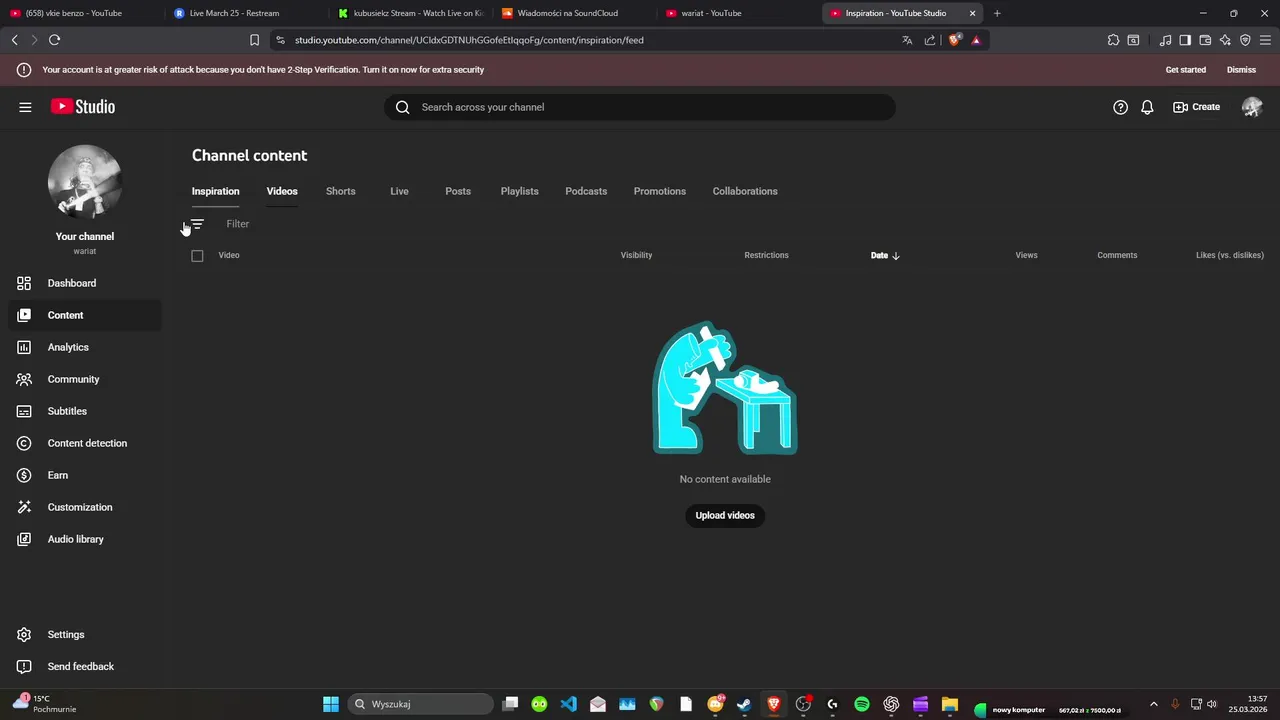The height and width of the screenshot is (720, 1280).
Task: Open the Help question mark icon
Action: (x=1121, y=107)
